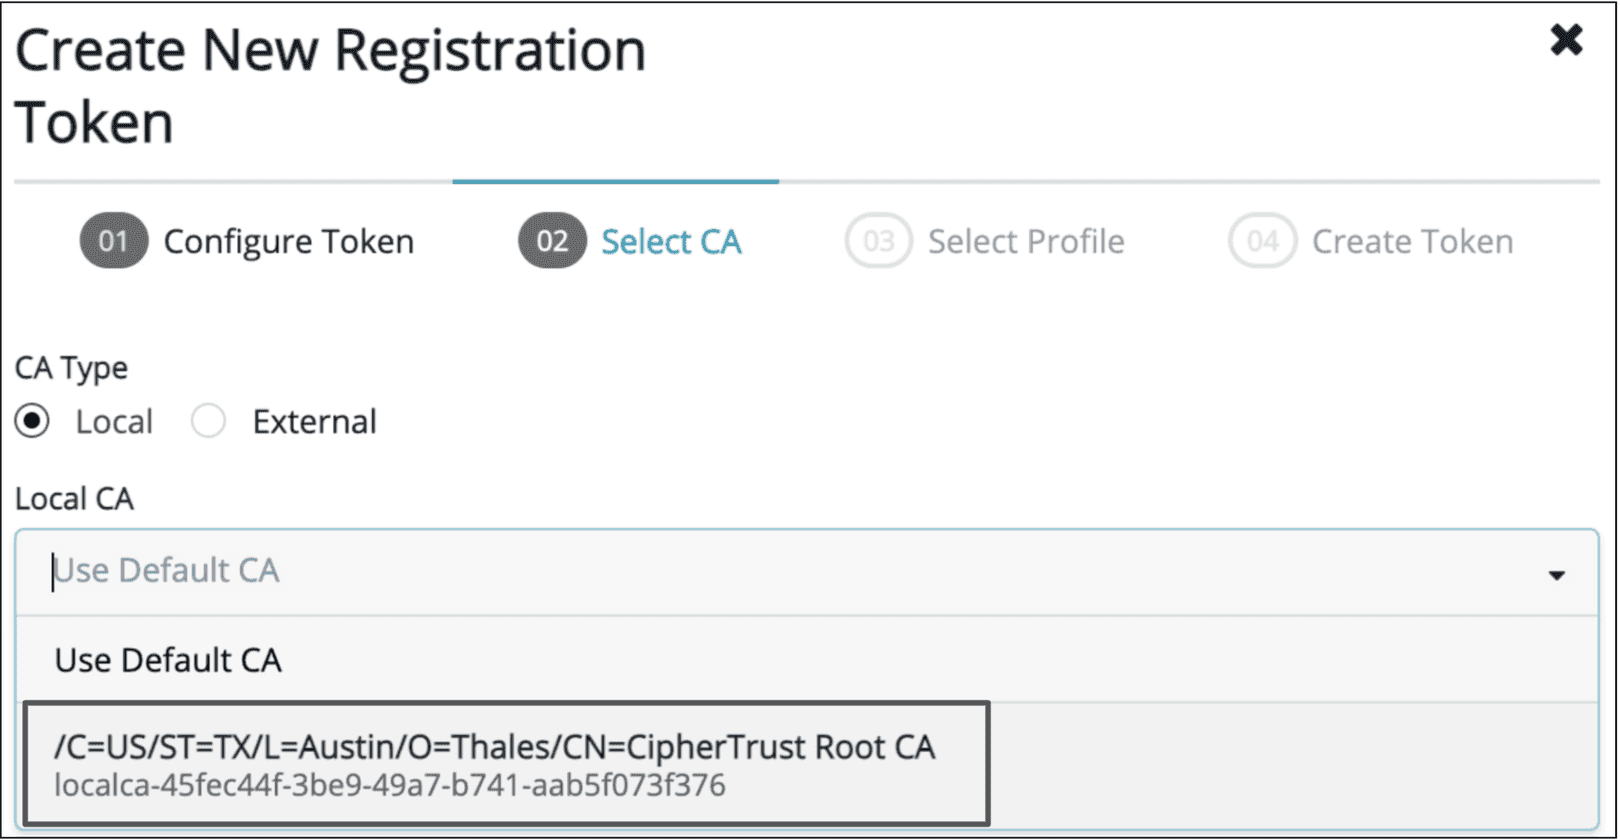Collapse the Use Default CA dropdown list
Screen dimensions: 1620x840
(x=1556, y=575)
